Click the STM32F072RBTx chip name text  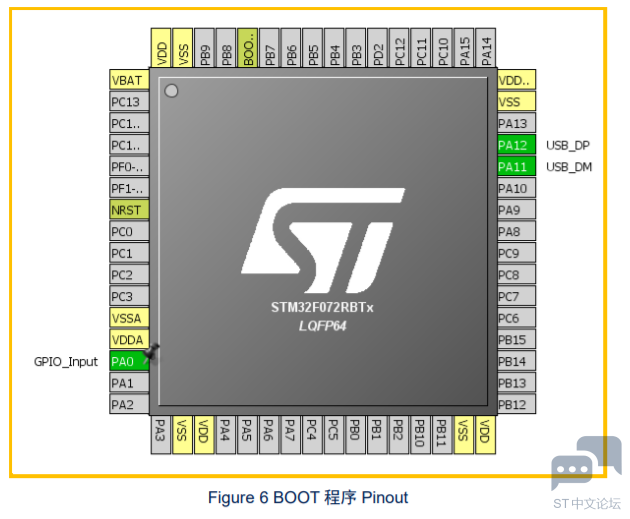tap(322, 307)
